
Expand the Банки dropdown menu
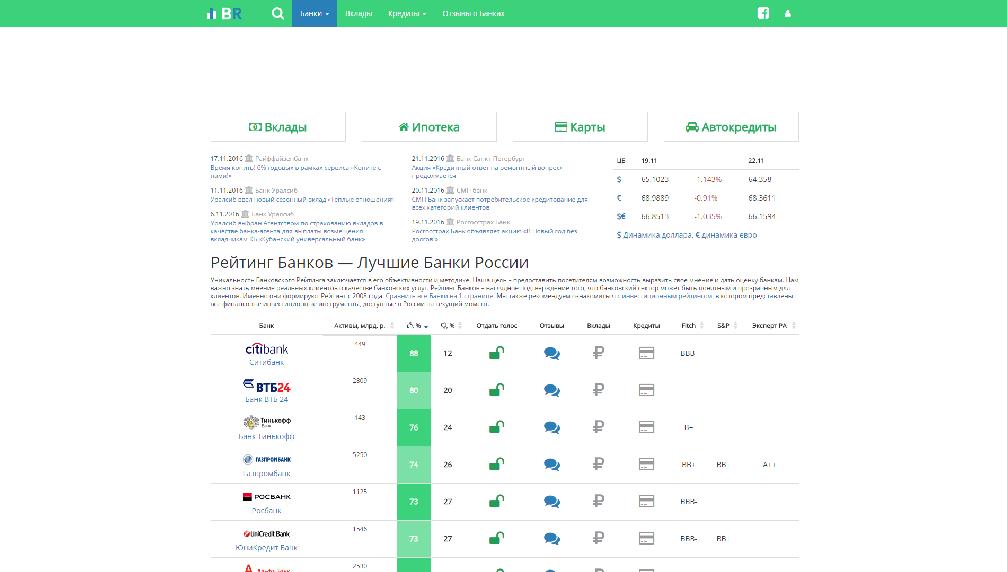pyautogui.click(x=314, y=13)
